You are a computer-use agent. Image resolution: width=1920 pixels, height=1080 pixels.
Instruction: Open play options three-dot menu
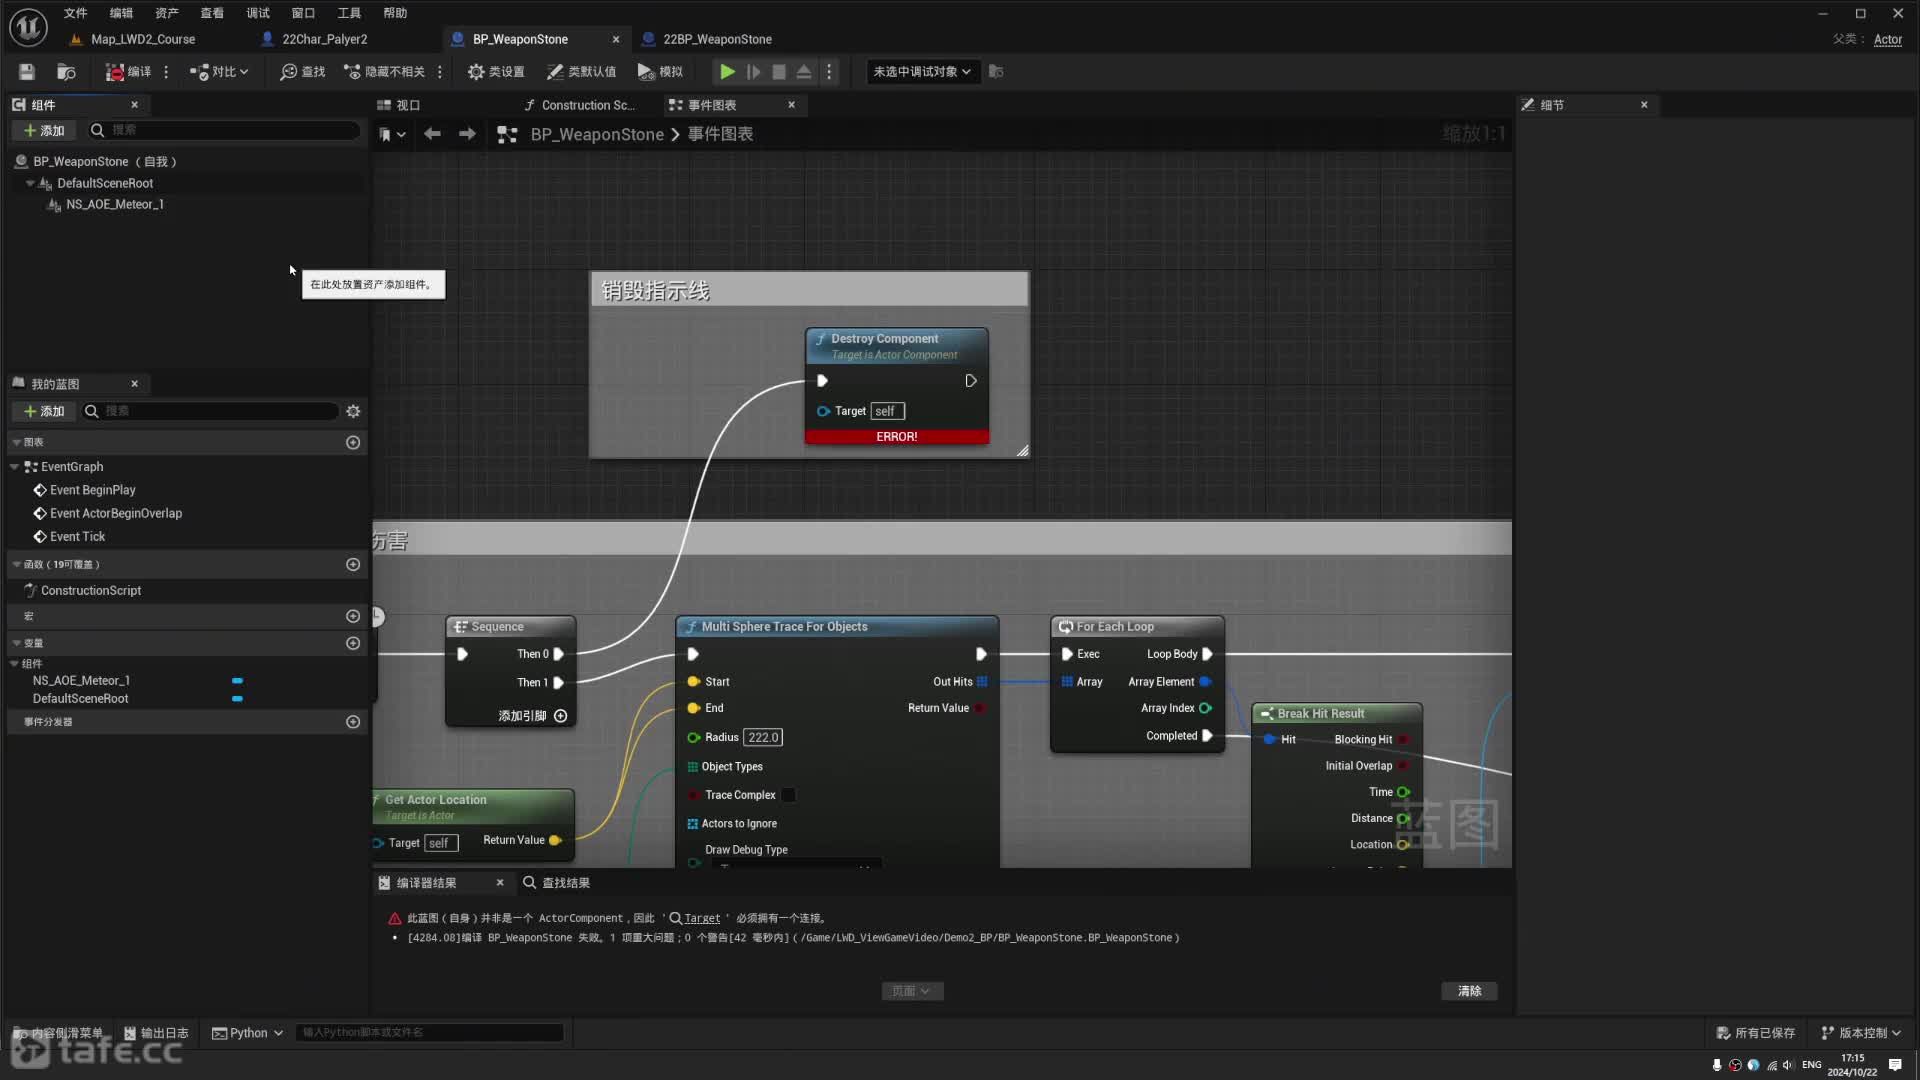click(829, 72)
